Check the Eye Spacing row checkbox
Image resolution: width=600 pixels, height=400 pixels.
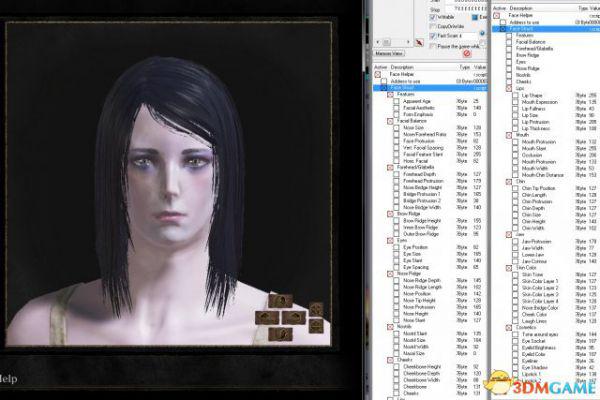pyautogui.click(x=396, y=267)
